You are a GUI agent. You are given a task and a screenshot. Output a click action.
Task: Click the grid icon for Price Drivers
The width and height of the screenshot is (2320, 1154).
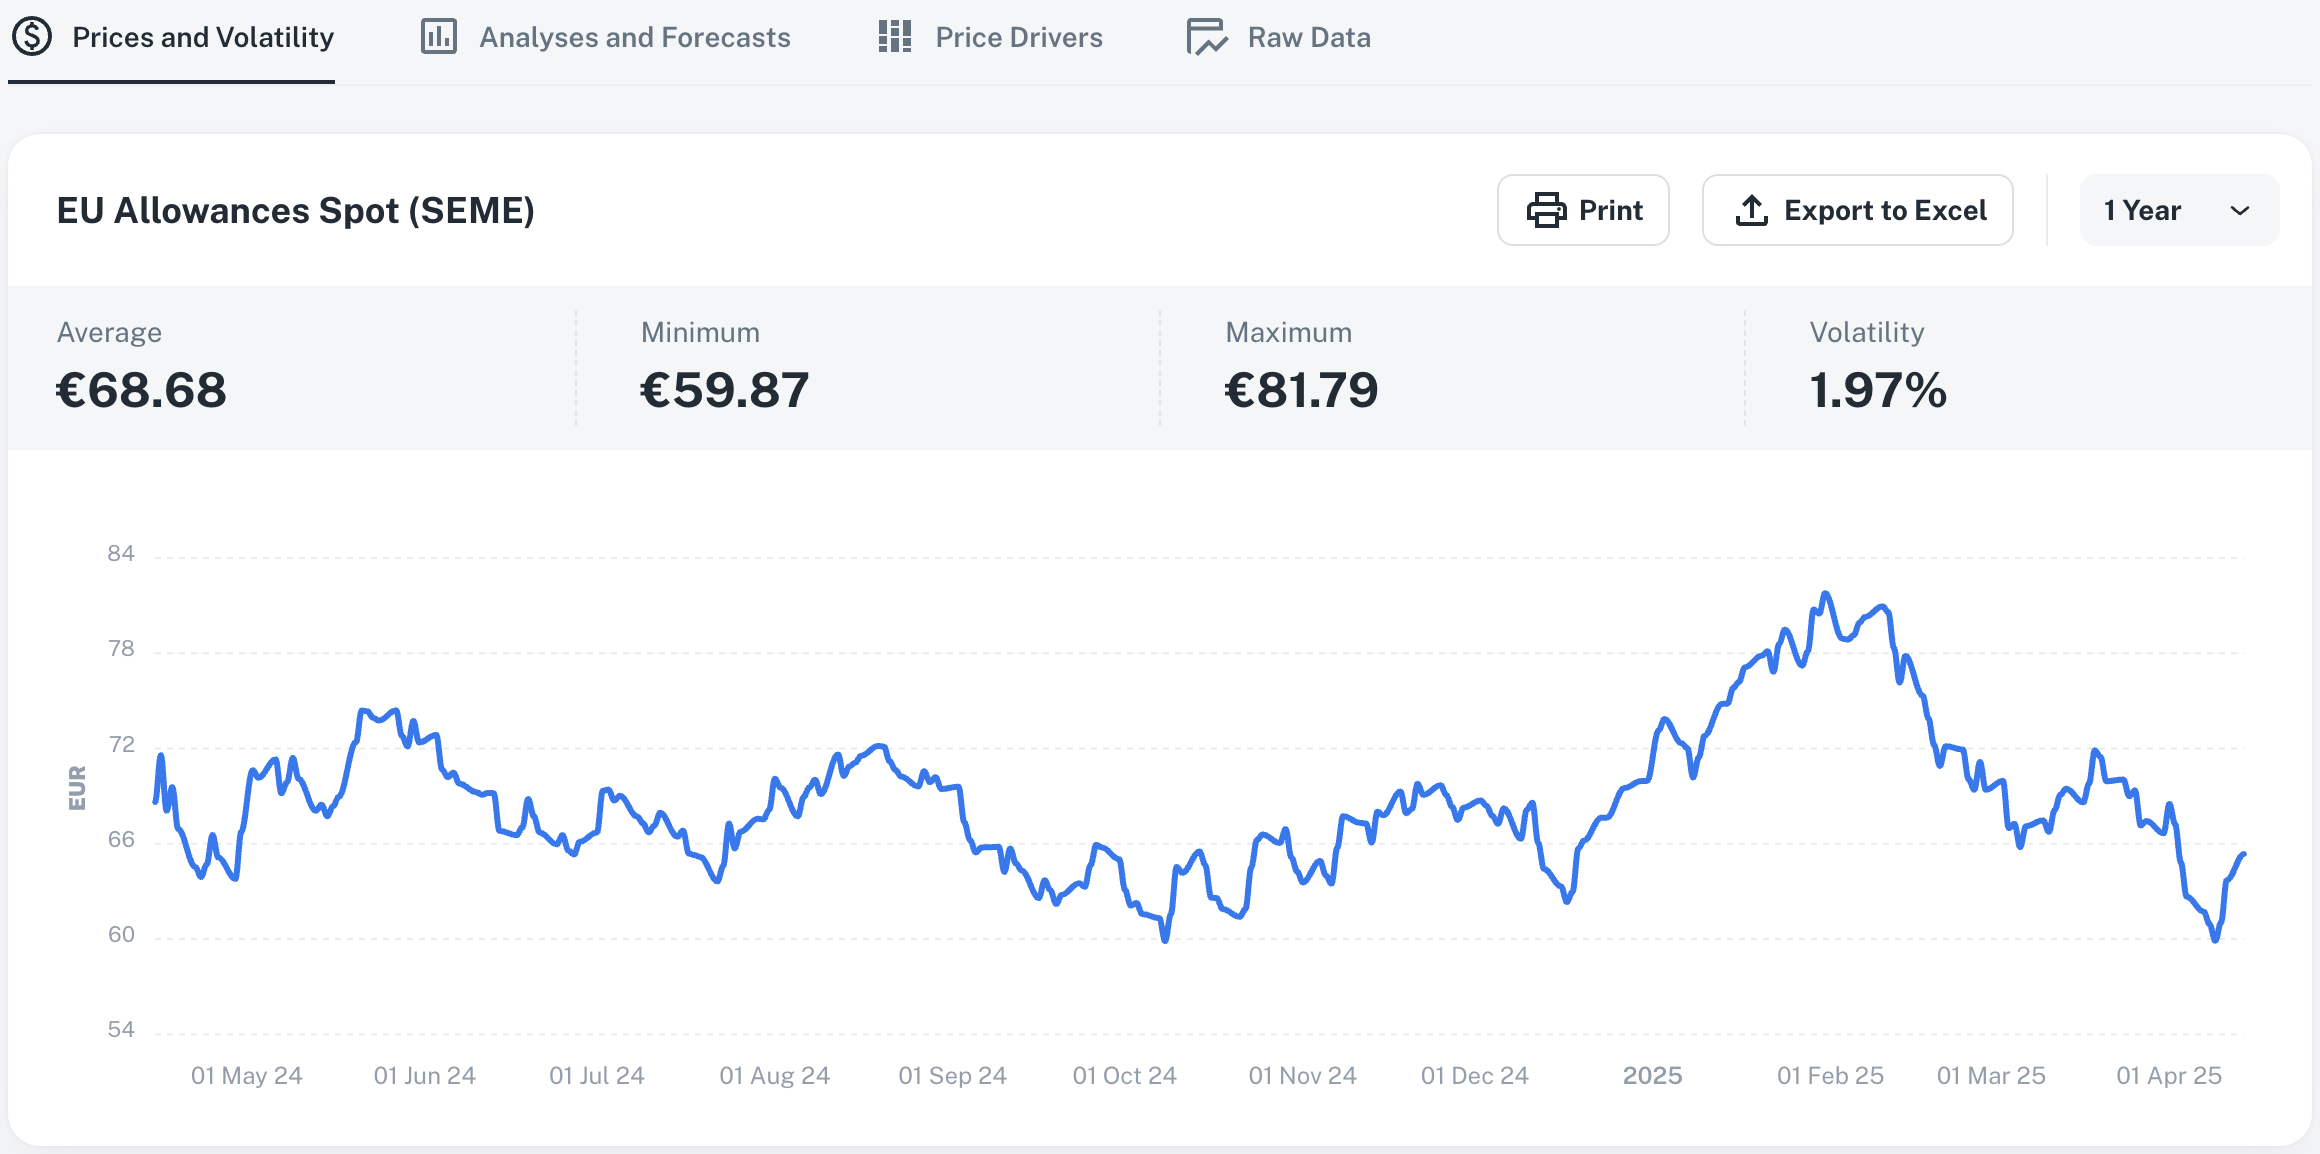(895, 37)
